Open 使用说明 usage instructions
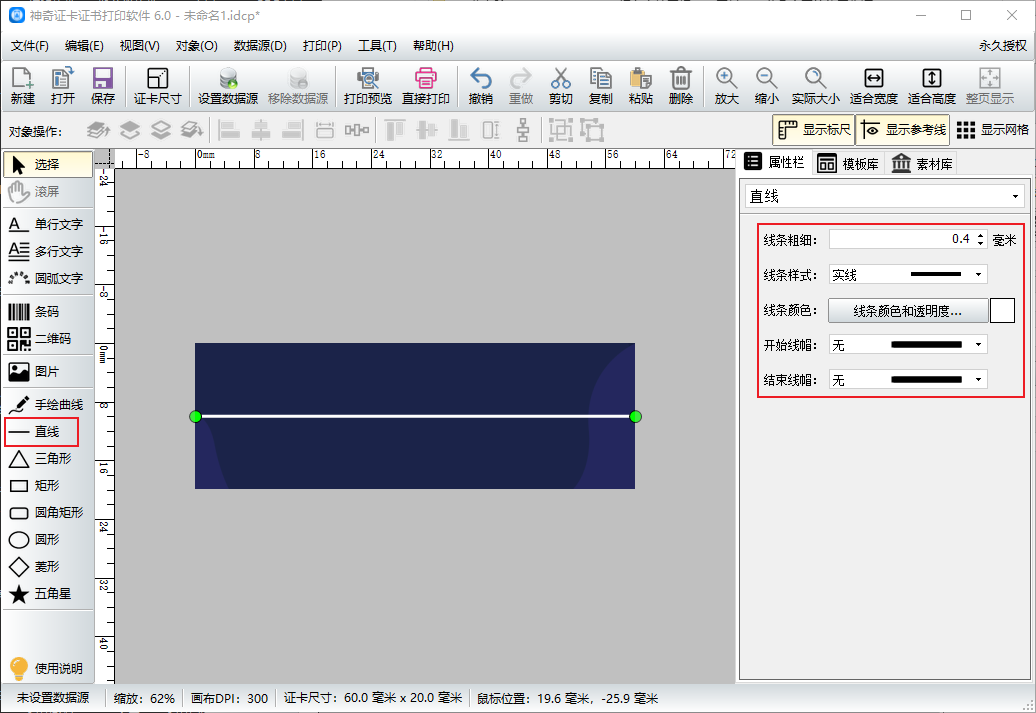 (48, 669)
